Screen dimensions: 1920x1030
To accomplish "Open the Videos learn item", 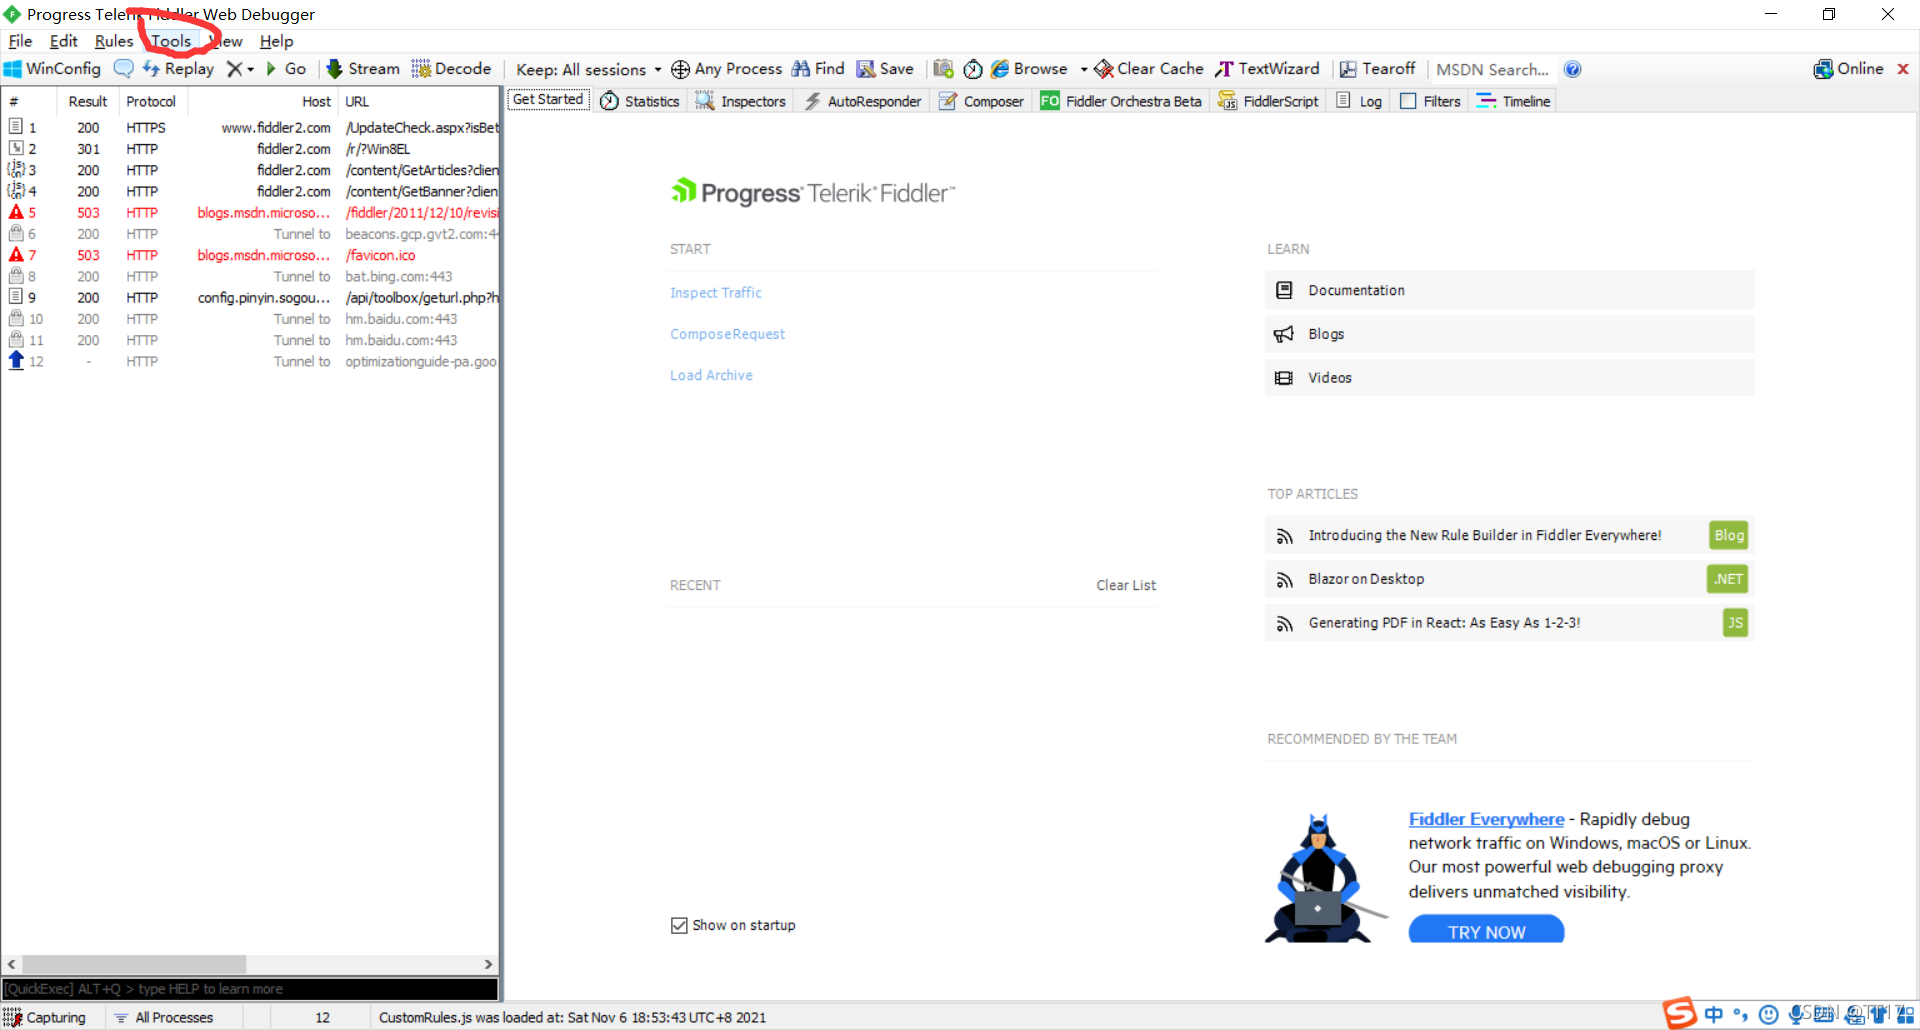I will click(x=1509, y=377).
